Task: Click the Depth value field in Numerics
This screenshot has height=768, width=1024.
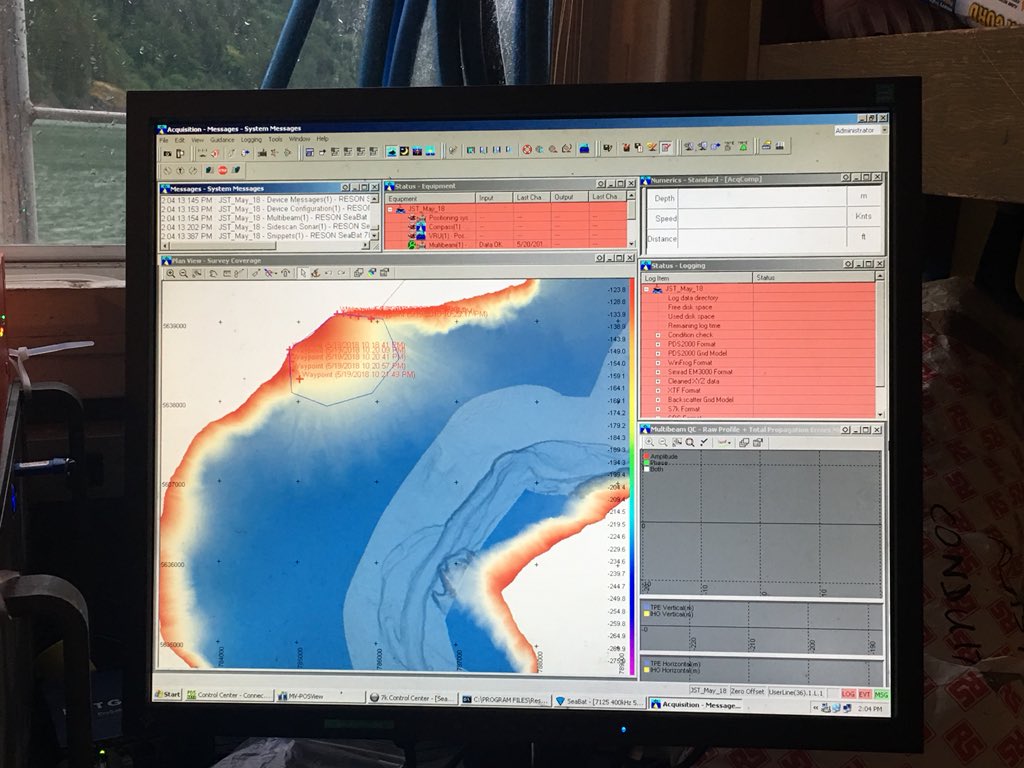Action: point(761,197)
